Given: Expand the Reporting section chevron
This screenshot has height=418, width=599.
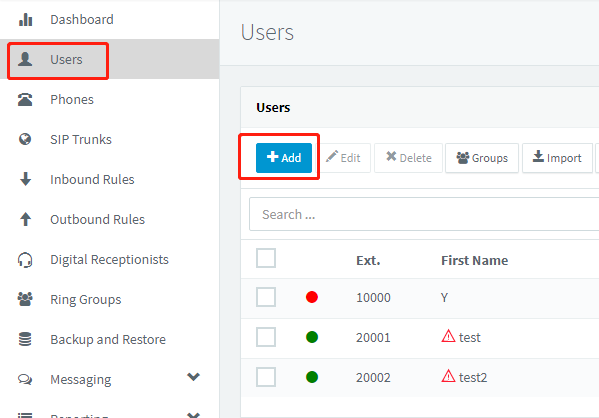Looking at the screenshot, I should coord(194,415).
